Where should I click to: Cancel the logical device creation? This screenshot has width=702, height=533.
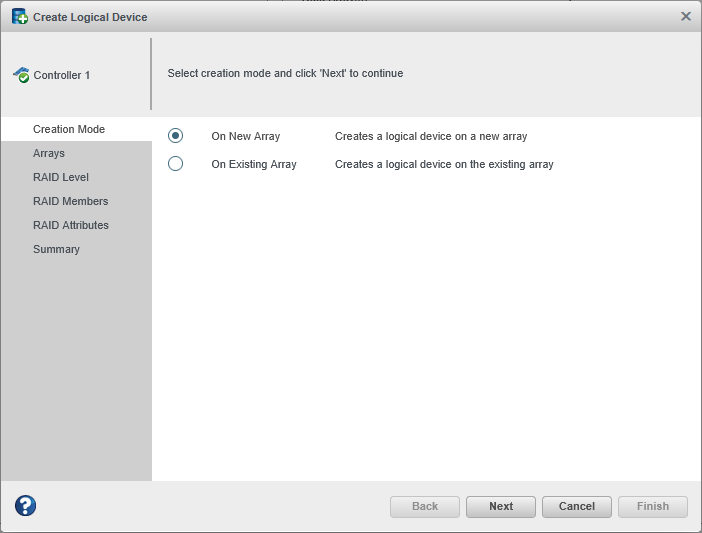coord(577,506)
